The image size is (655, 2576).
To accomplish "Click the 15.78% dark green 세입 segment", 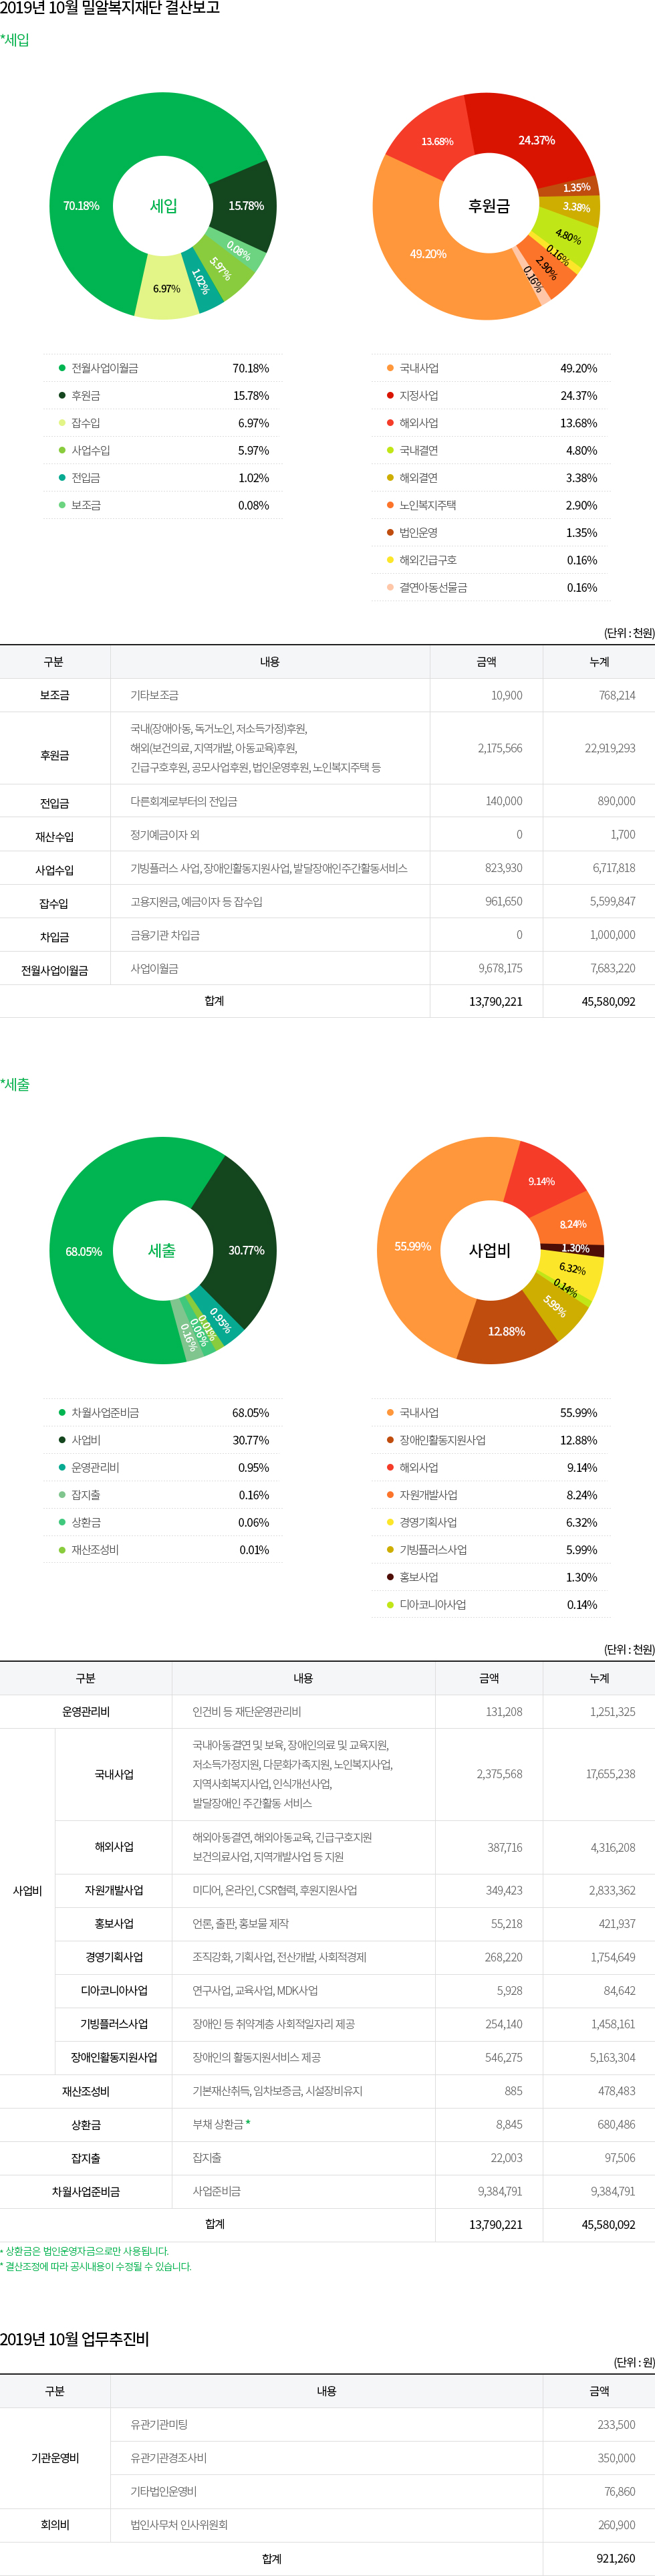I will [246, 206].
